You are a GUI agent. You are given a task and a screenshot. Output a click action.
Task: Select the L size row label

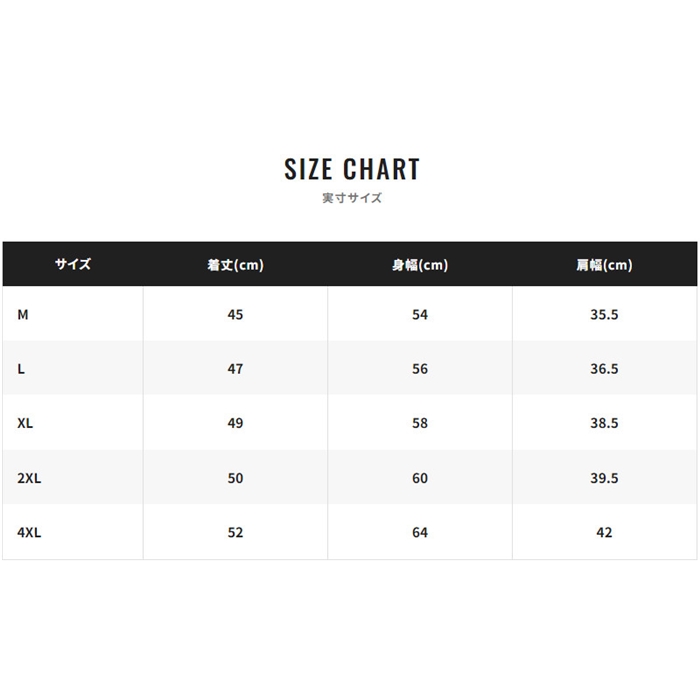tap(21, 369)
